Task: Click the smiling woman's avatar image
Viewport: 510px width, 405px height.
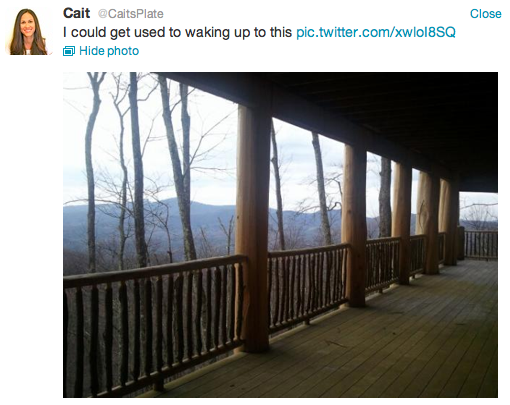Action: (x=29, y=31)
